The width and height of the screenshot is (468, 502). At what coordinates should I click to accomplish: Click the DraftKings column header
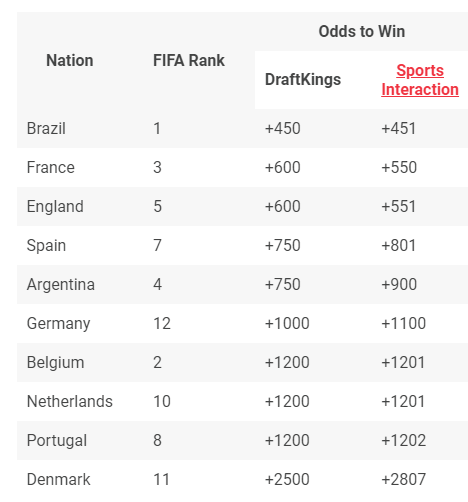tap(303, 80)
